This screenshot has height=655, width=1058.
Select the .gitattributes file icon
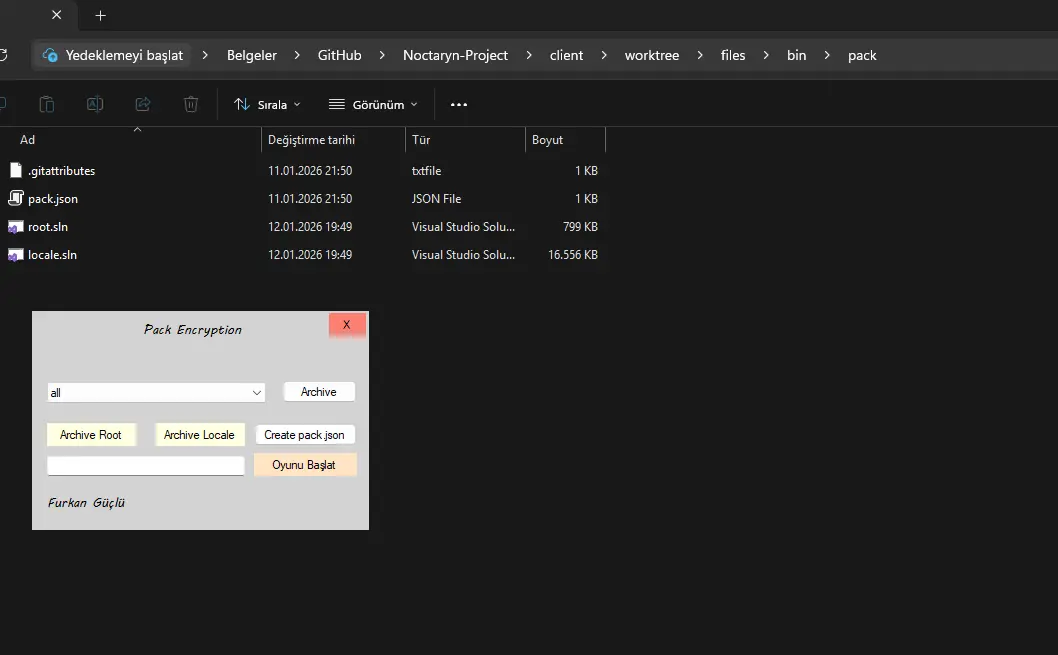(x=15, y=170)
